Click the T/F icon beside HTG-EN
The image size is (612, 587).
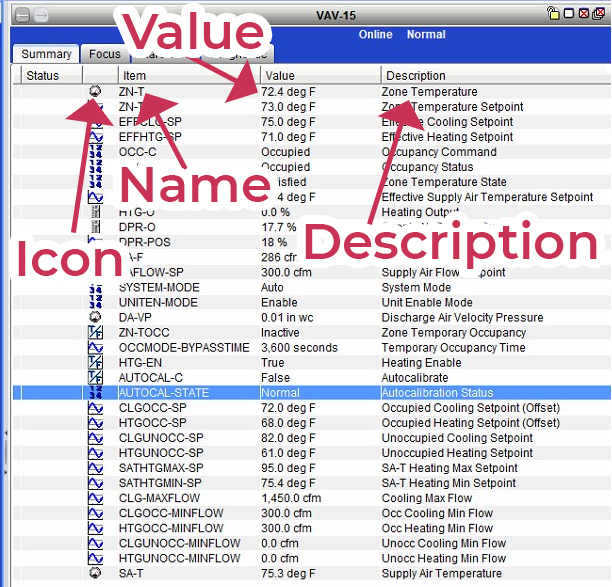tap(95, 363)
